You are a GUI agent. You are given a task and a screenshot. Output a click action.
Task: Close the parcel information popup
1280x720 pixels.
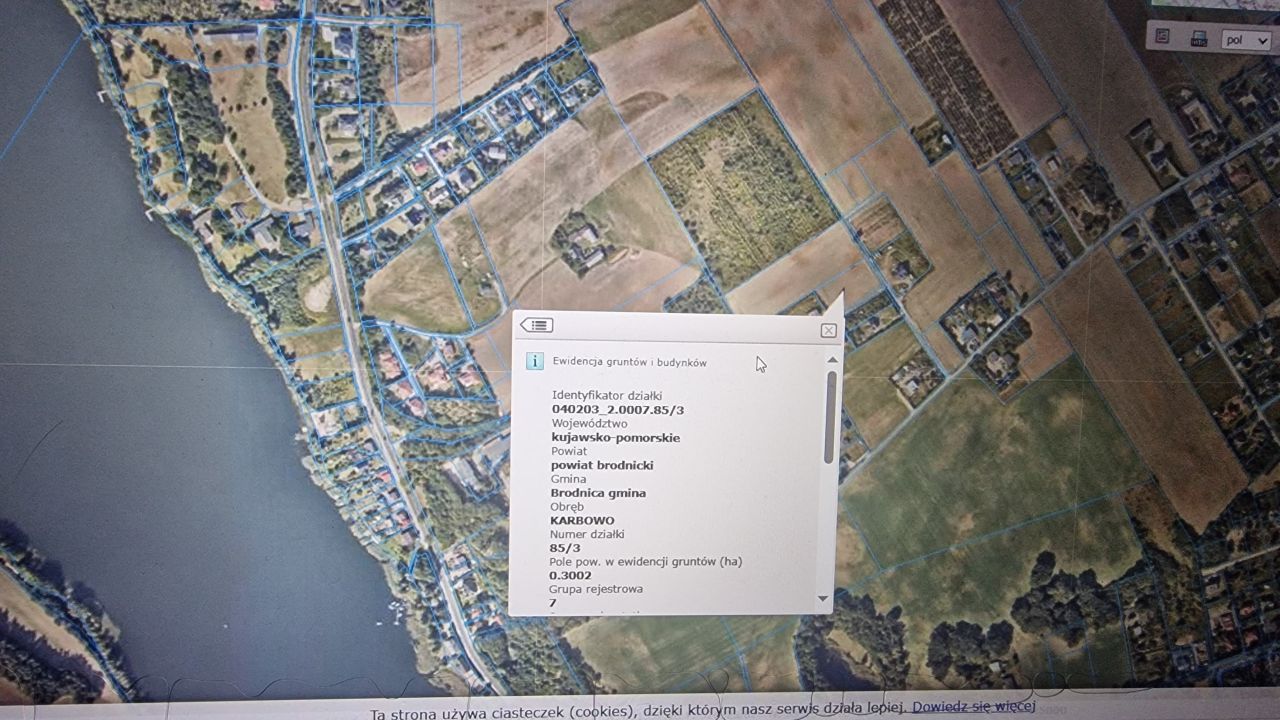[x=828, y=331]
